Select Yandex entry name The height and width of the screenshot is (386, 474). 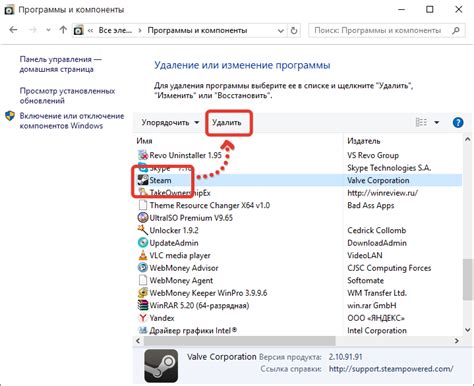(162, 318)
